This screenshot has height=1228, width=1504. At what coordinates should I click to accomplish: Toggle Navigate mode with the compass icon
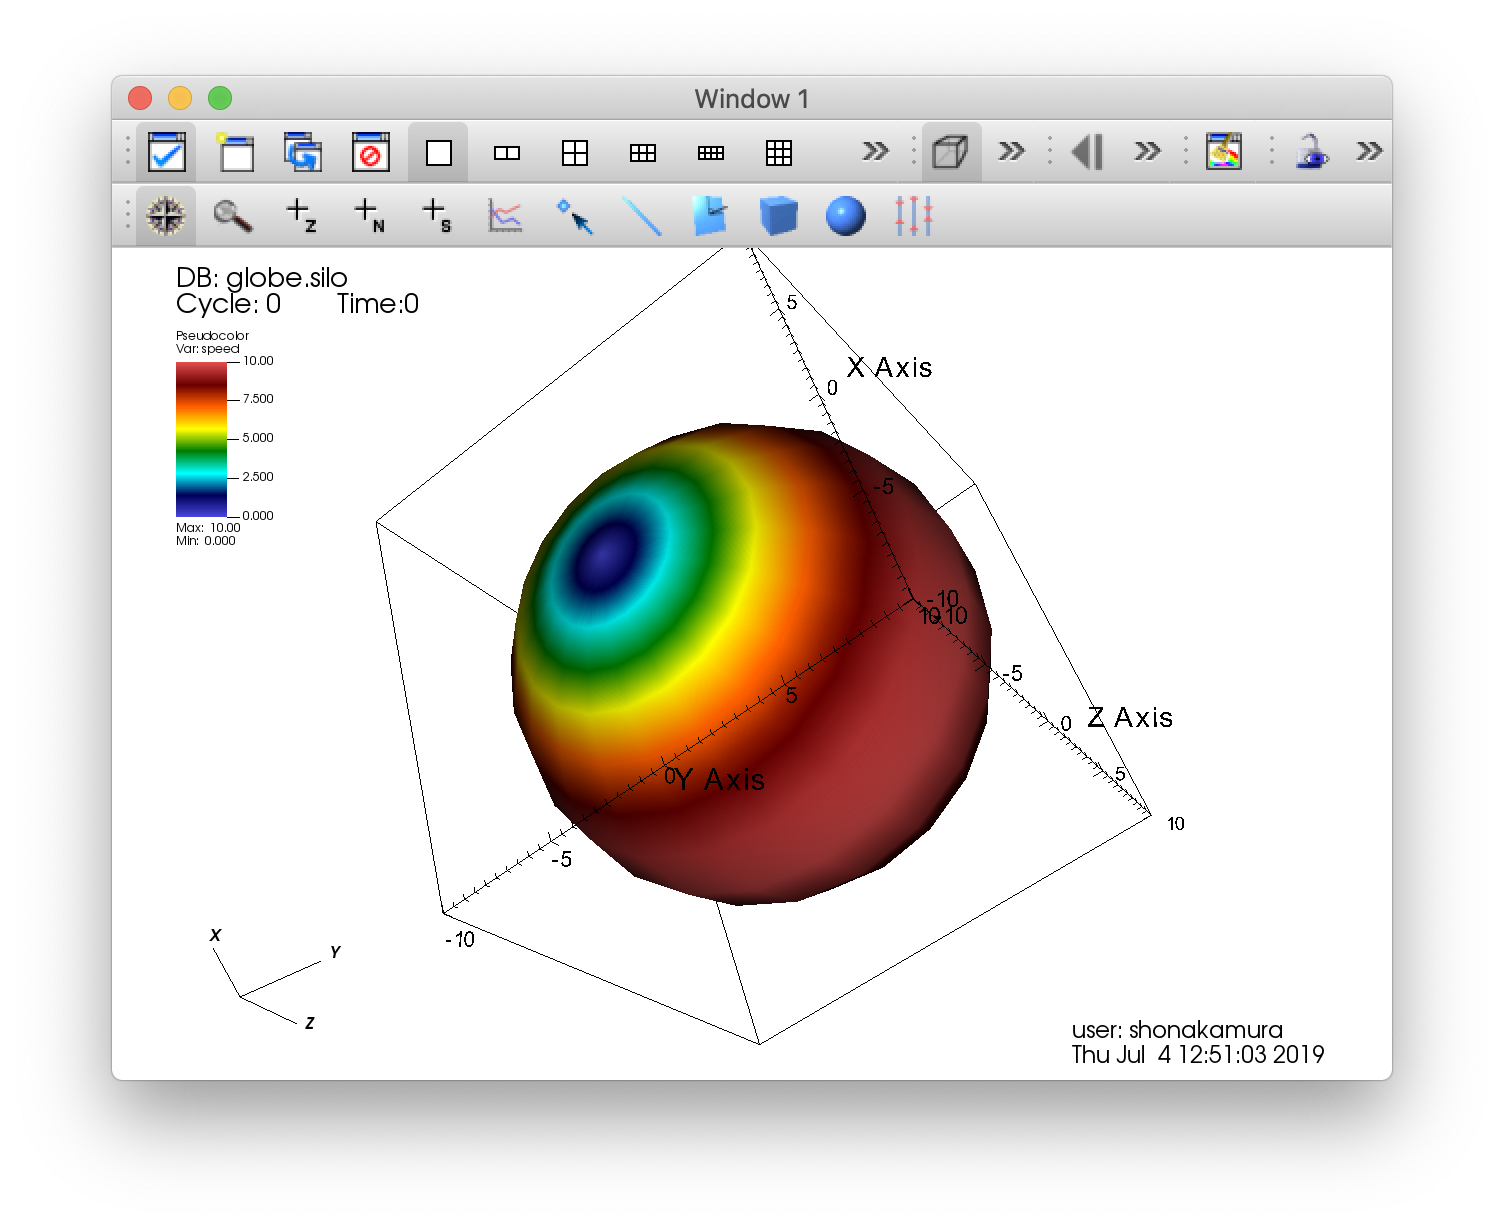pyautogui.click(x=166, y=216)
